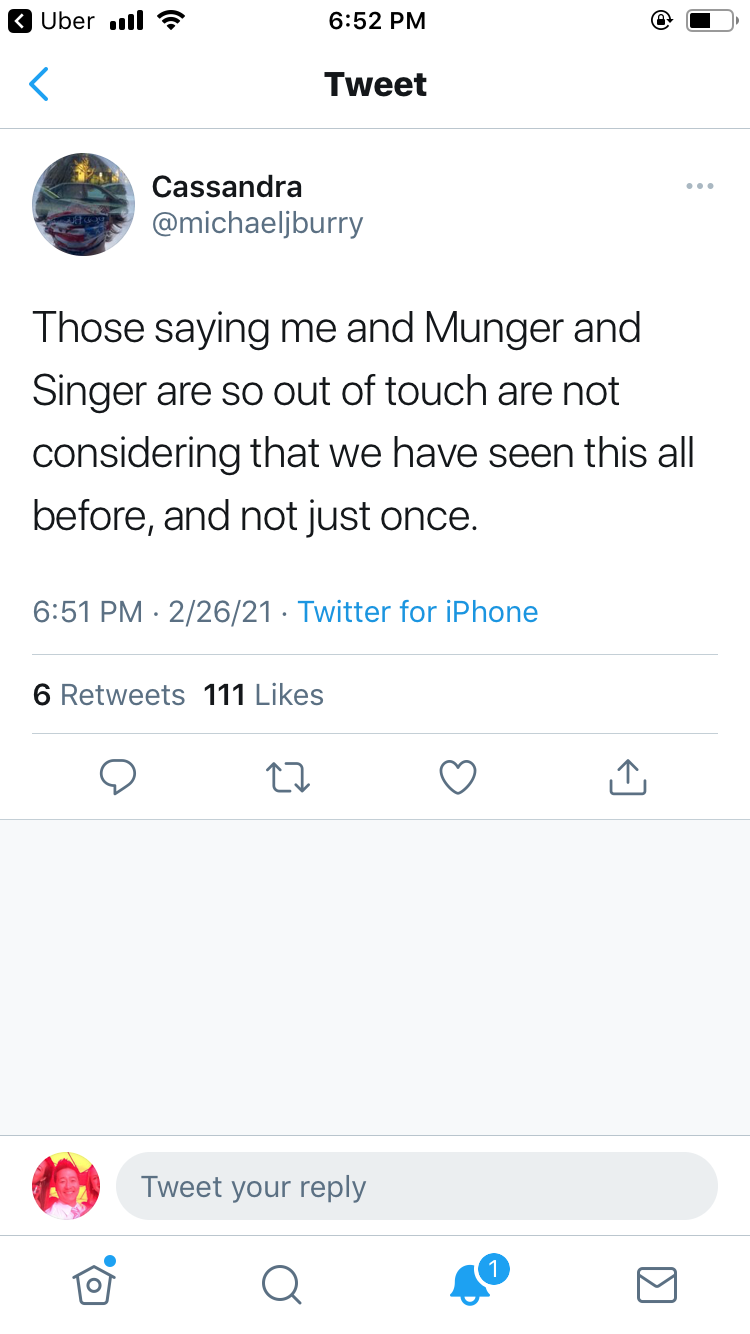Open the Messages envelope icon

click(x=657, y=1284)
